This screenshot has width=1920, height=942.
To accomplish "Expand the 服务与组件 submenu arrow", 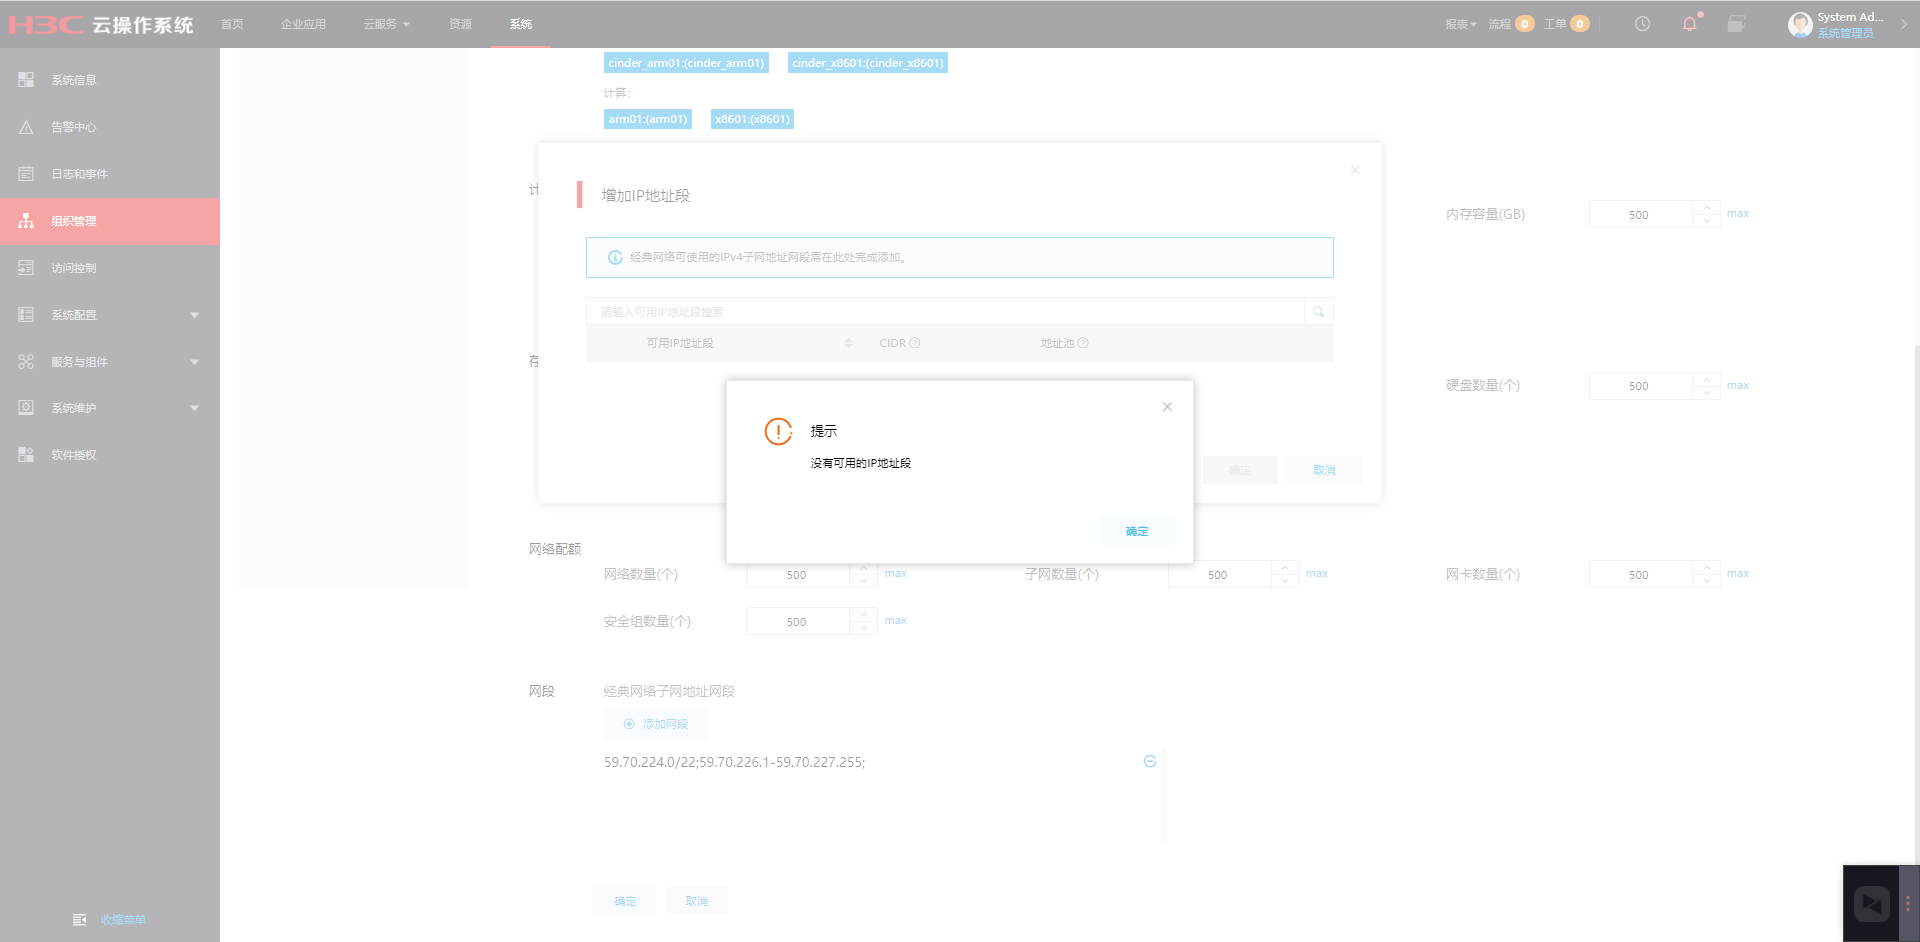I will tap(195, 362).
